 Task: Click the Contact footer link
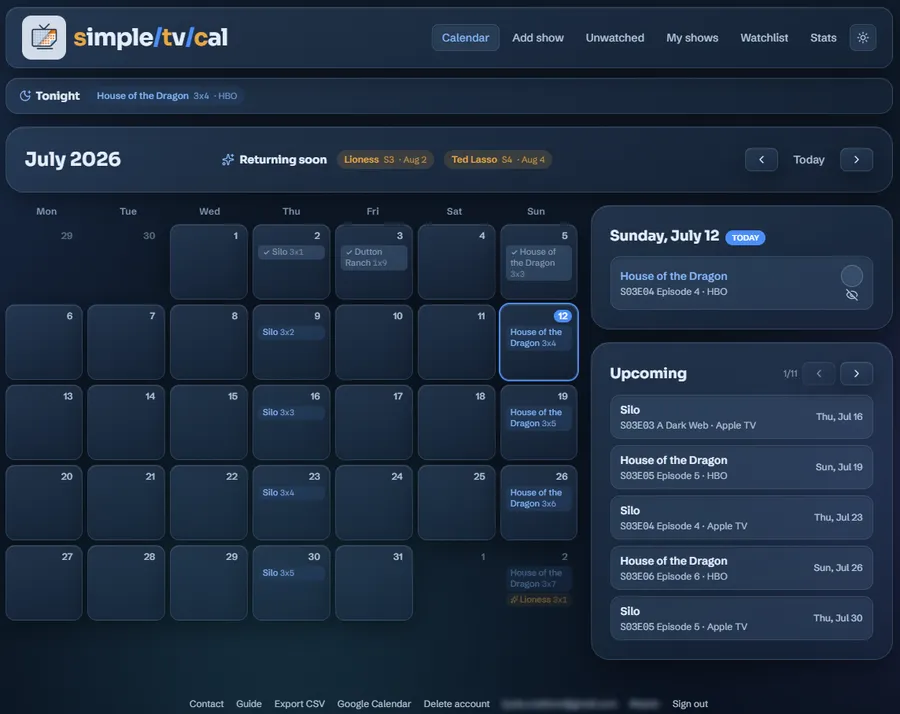[x=207, y=704]
